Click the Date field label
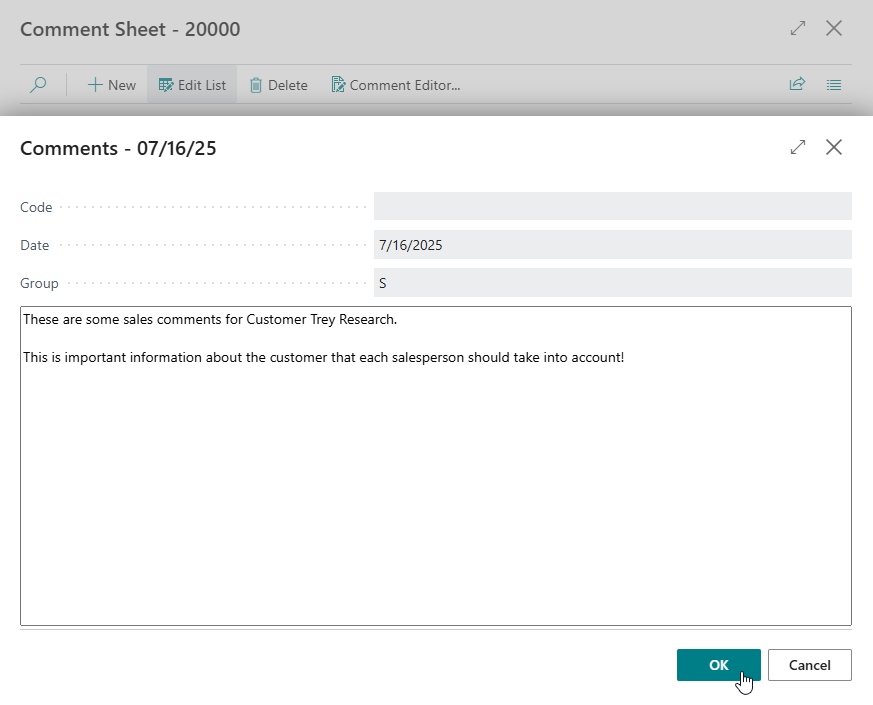The width and height of the screenshot is (873, 705). coord(35,245)
